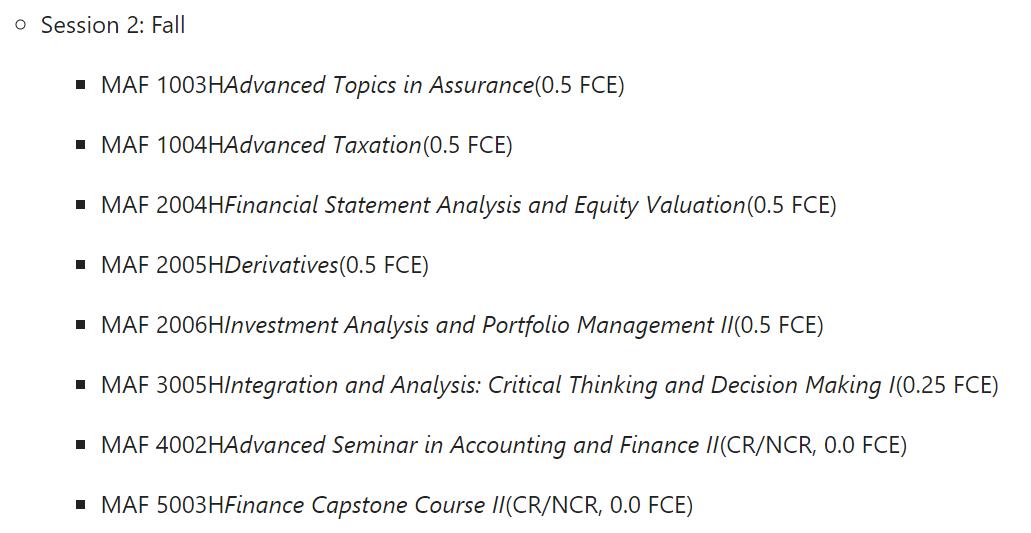Click course code MAF 1004H
Image resolution: width=1031 pixels, height=533 pixels.
pyautogui.click(x=162, y=145)
